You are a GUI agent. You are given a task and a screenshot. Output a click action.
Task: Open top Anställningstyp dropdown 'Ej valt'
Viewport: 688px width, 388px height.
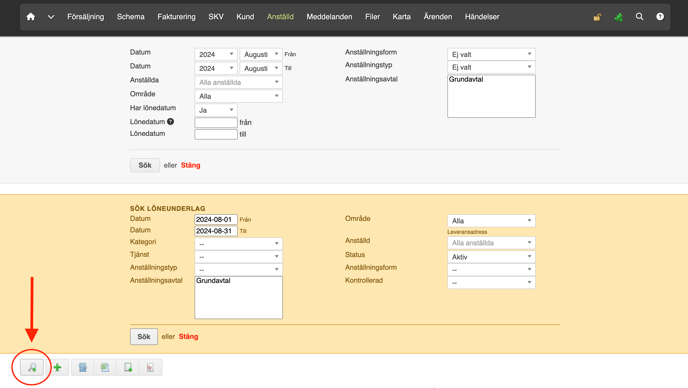pos(491,67)
